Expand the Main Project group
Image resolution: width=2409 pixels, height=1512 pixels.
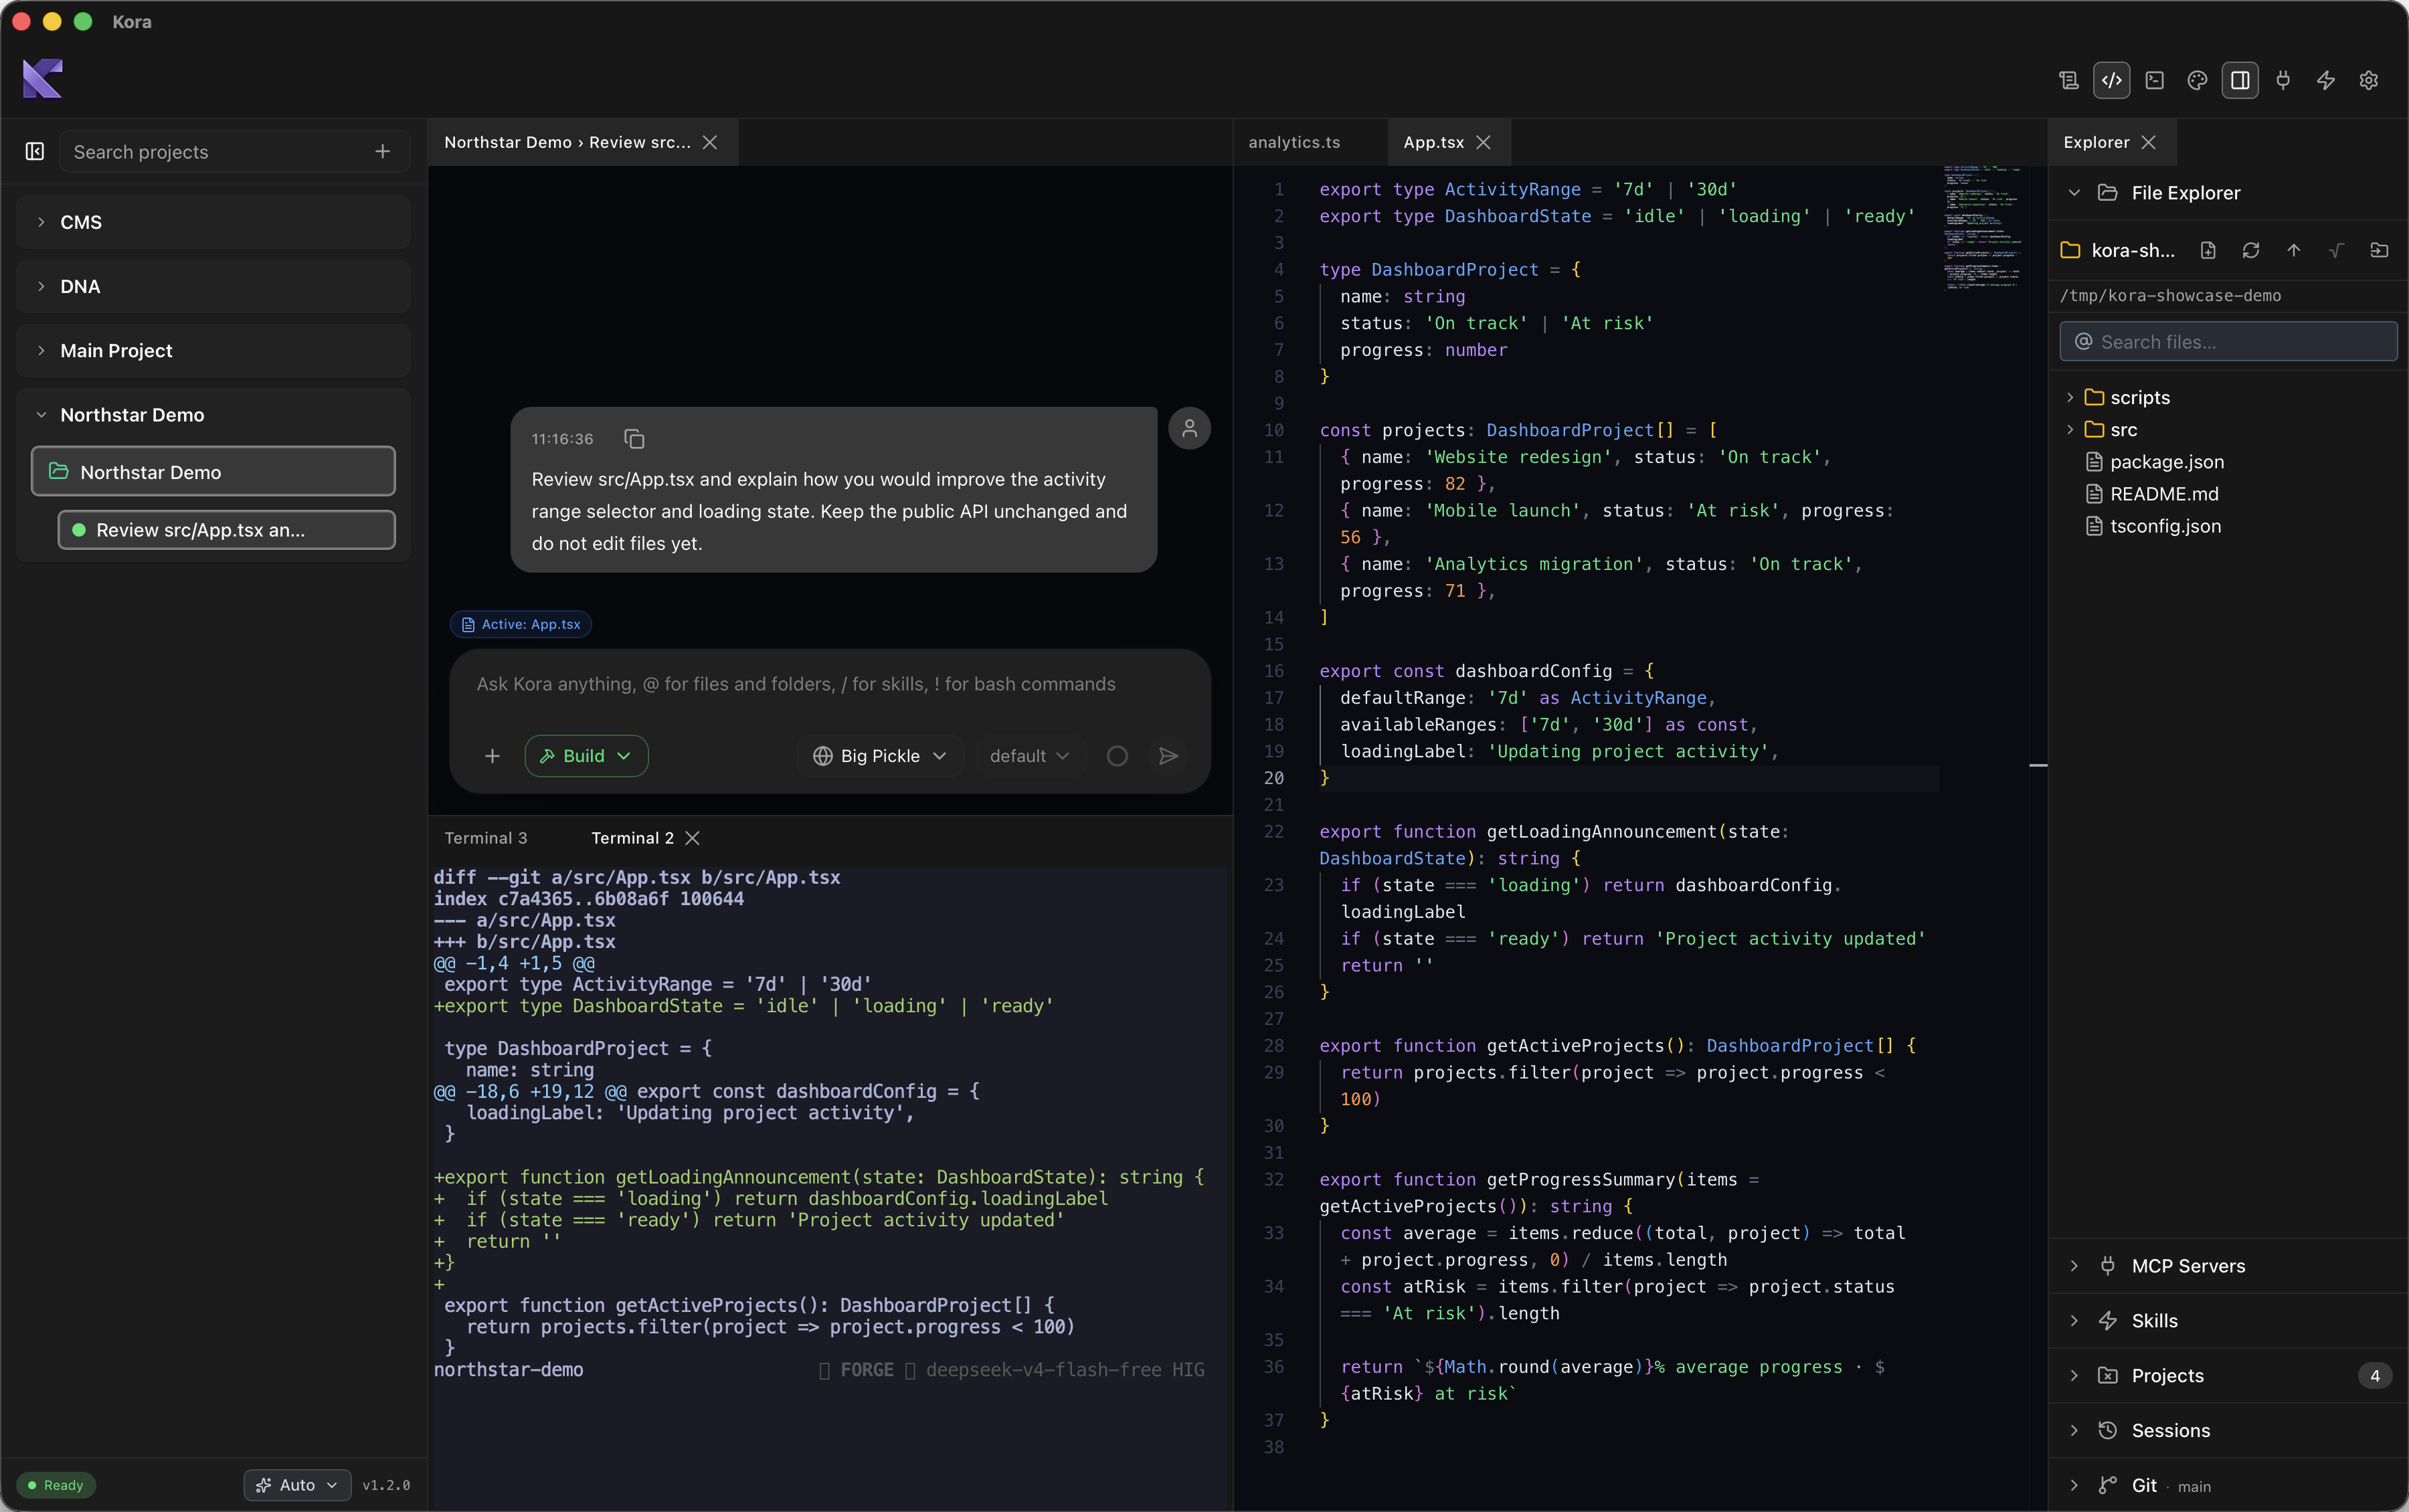[213, 350]
